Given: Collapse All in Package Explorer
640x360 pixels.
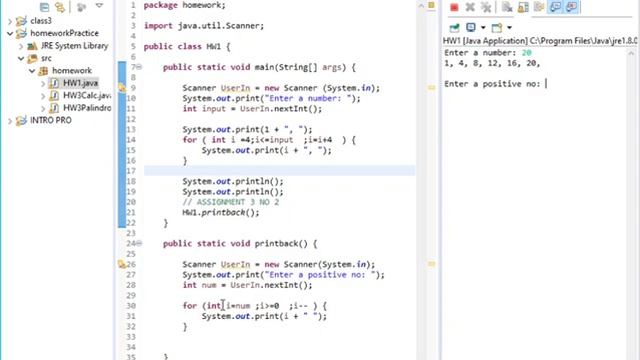Looking at the screenshot, I should point(44,7).
